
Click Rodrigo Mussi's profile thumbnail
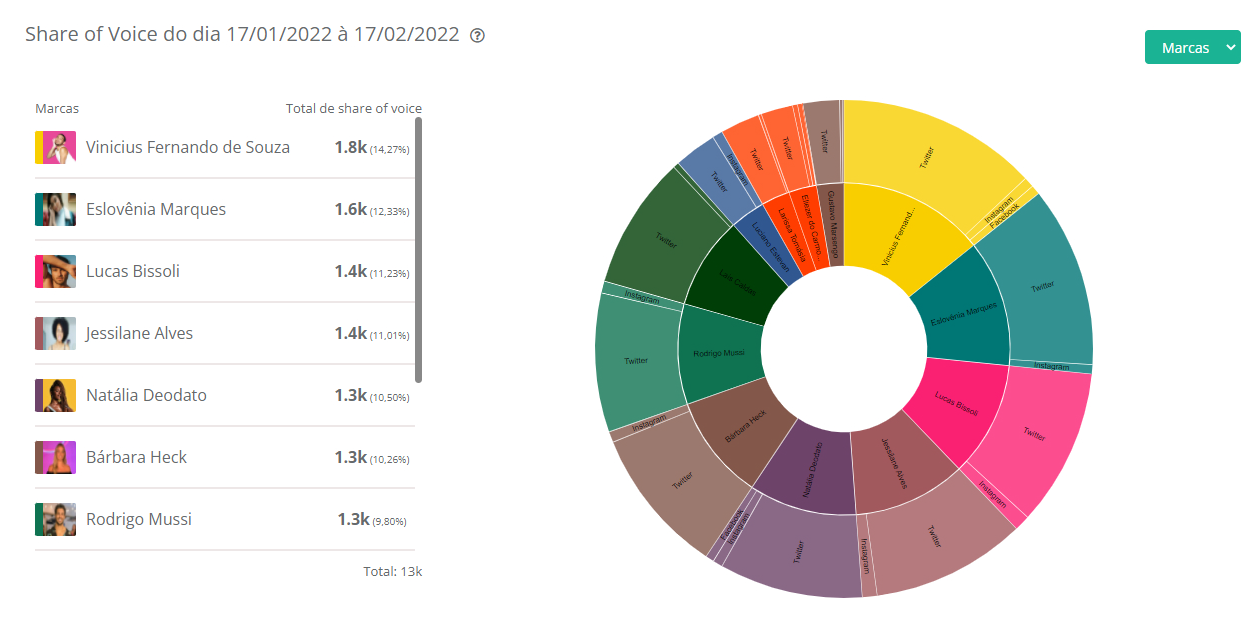coord(56,519)
